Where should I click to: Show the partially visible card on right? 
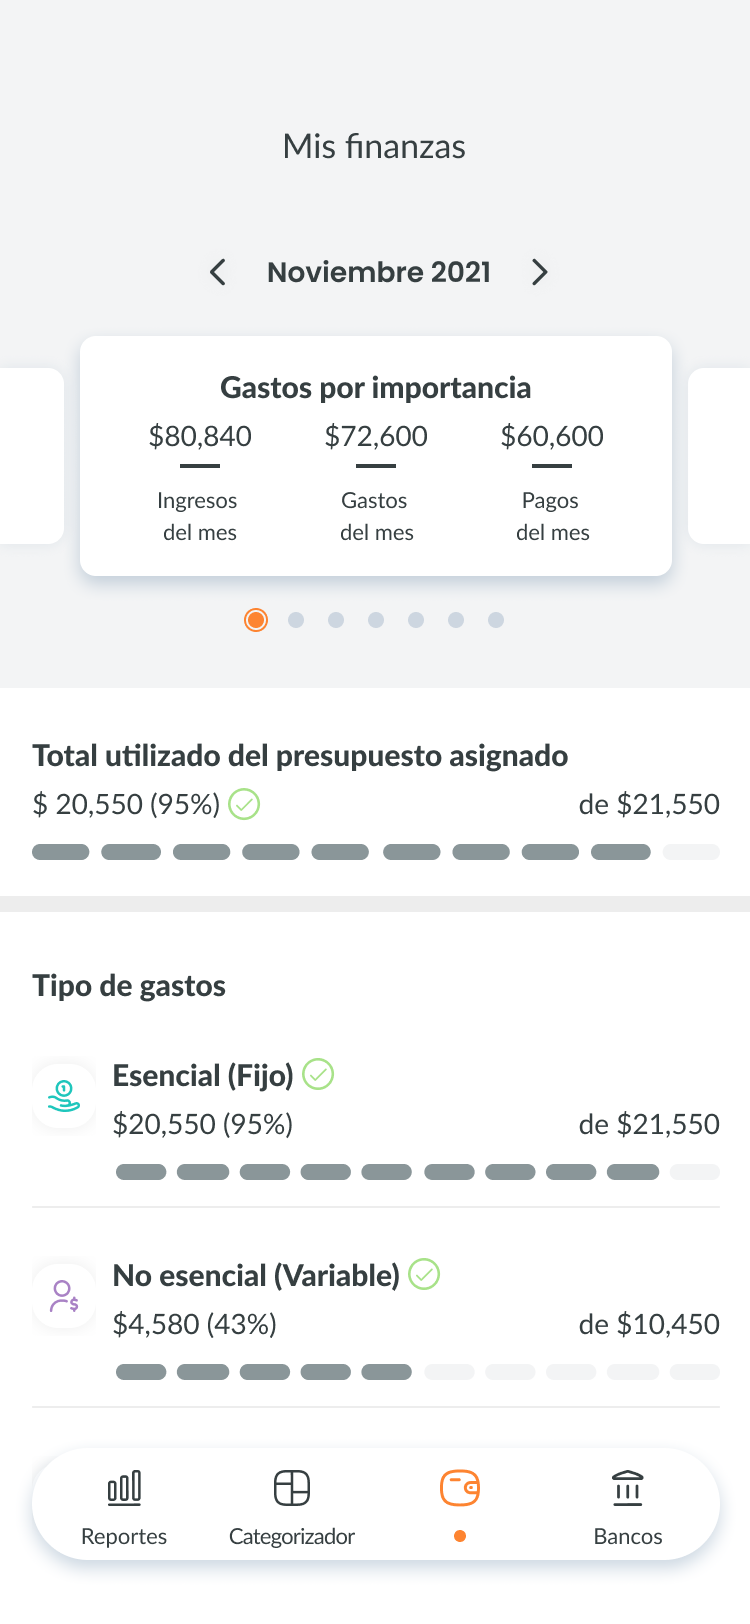(719, 456)
